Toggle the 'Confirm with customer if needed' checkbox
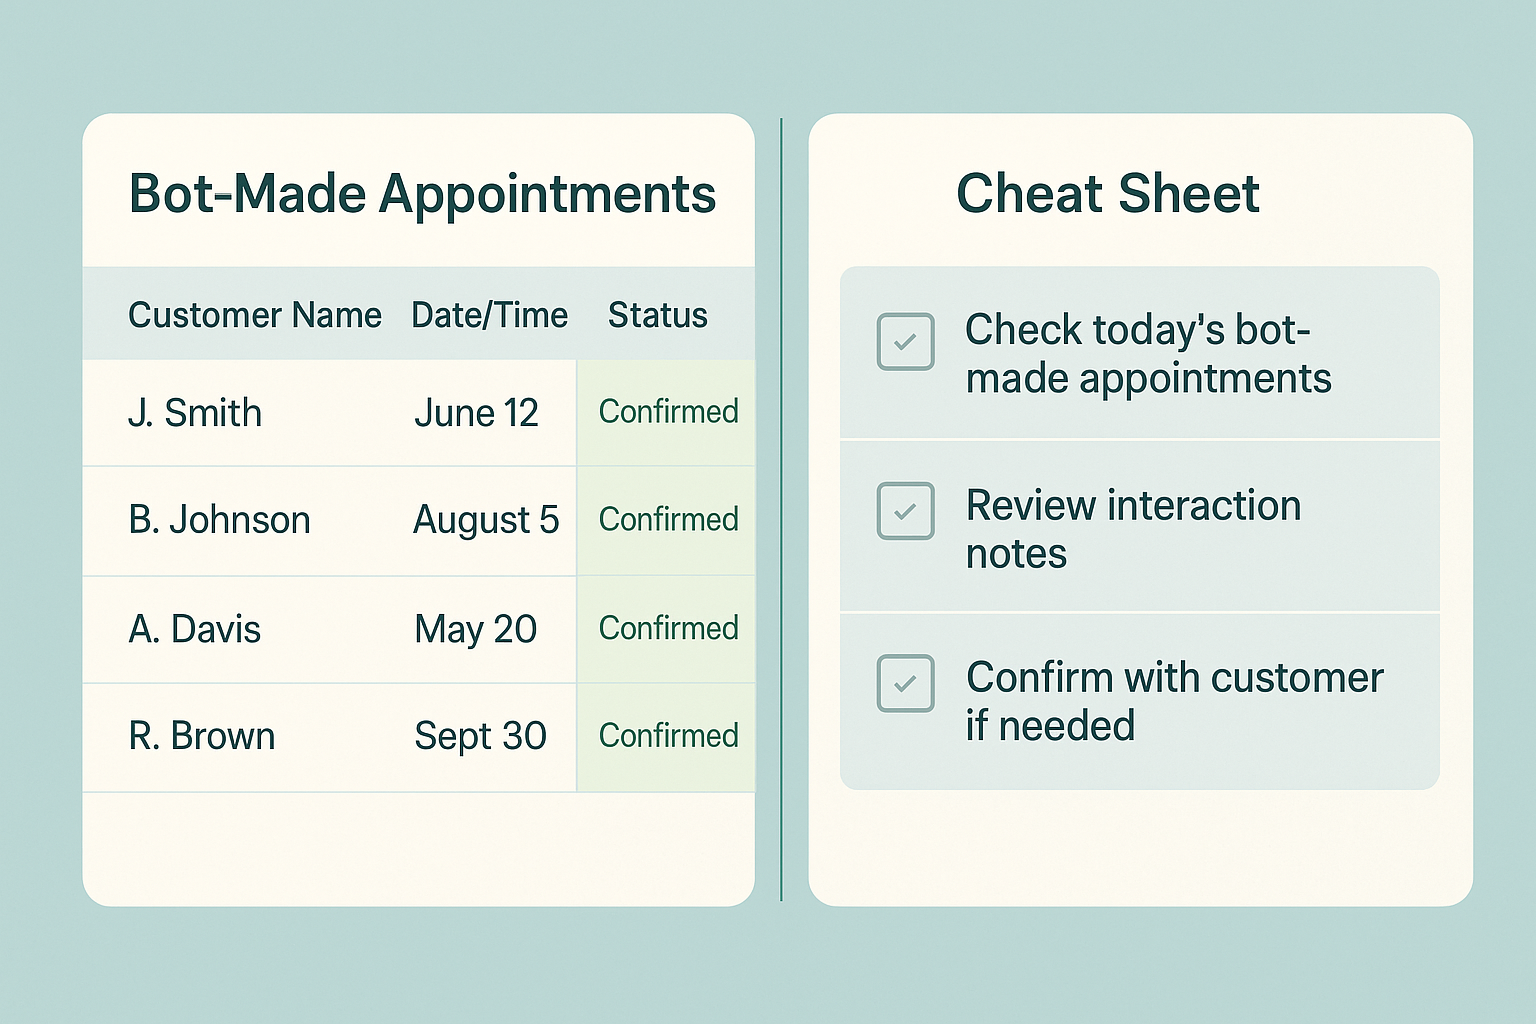 (x=905, y=683)
